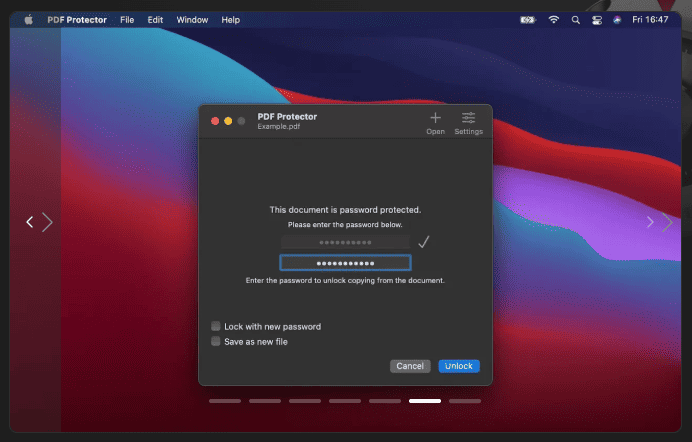
Task: Jump to the third slide indicator
Action: (305, 401)
